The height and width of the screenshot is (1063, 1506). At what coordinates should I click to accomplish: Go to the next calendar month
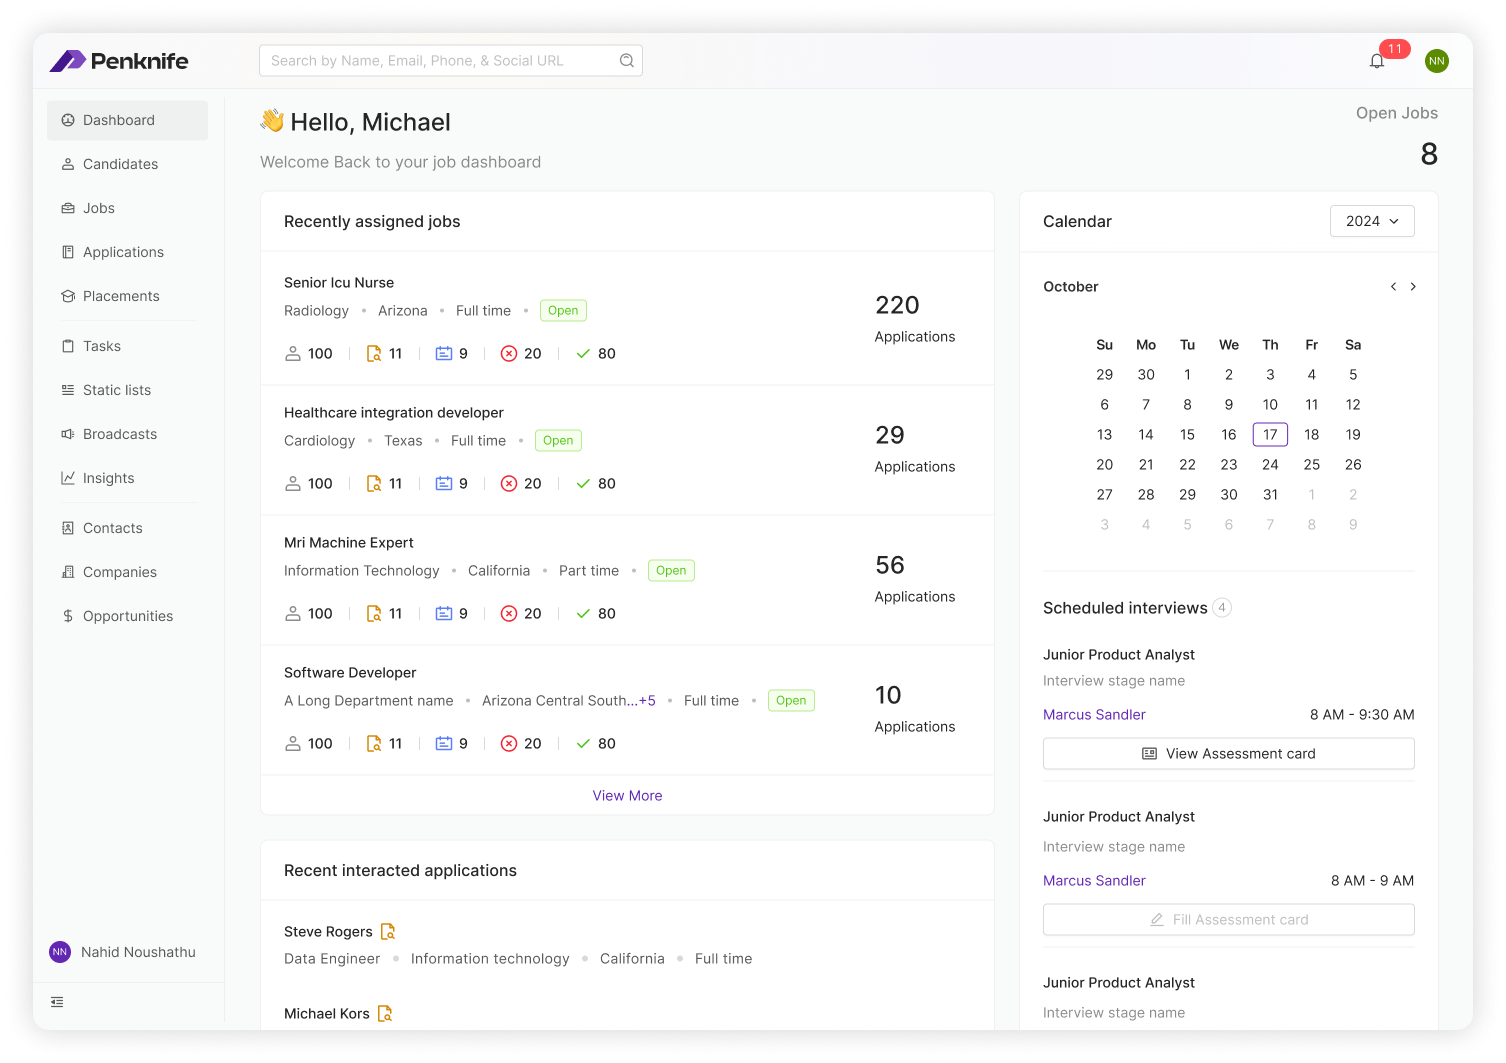(x=1413, y=287)
